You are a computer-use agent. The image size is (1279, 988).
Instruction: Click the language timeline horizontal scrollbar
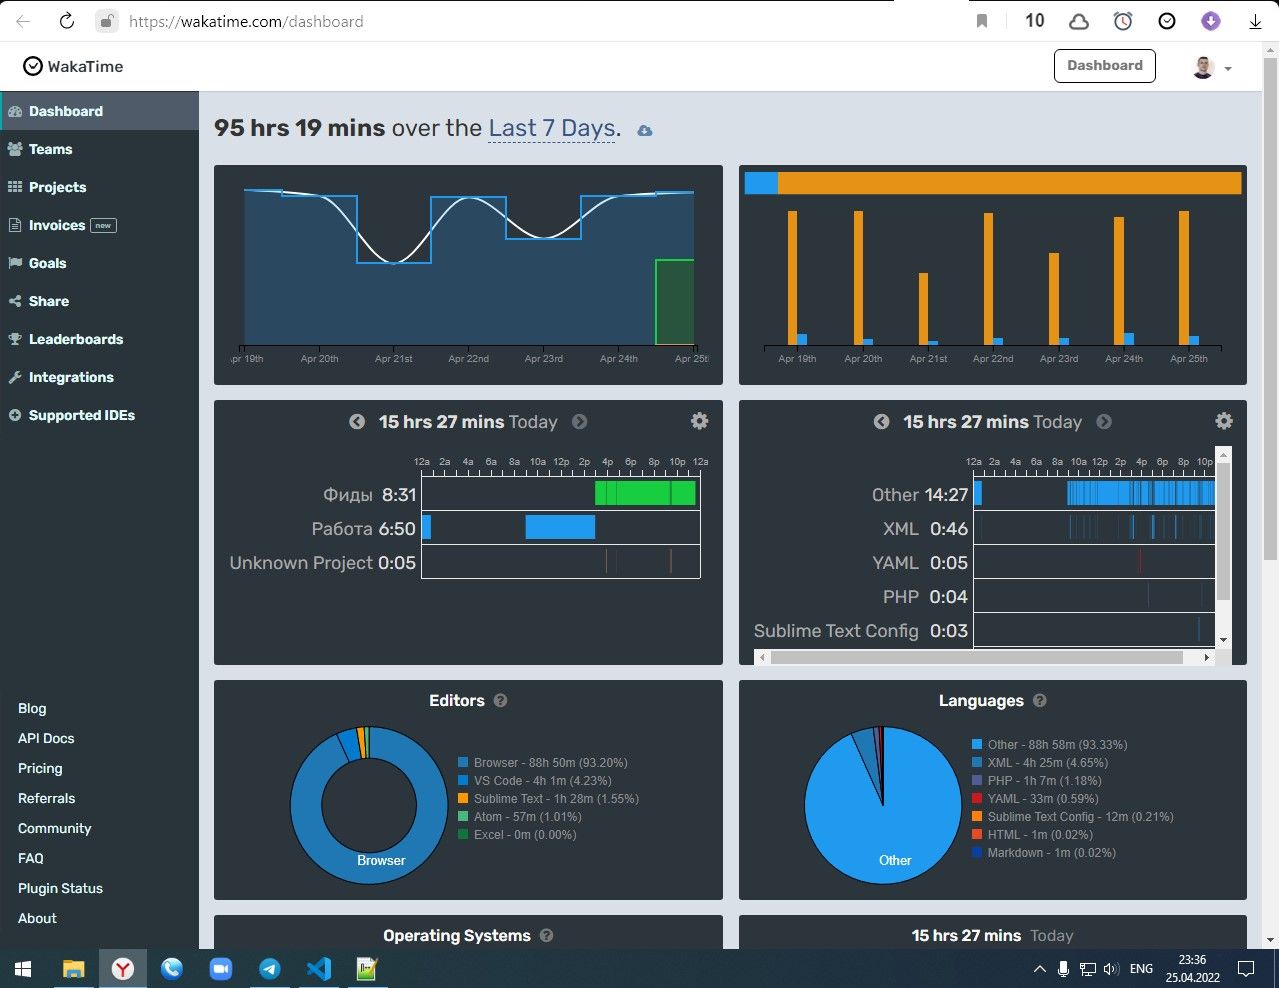click(977, 657)
